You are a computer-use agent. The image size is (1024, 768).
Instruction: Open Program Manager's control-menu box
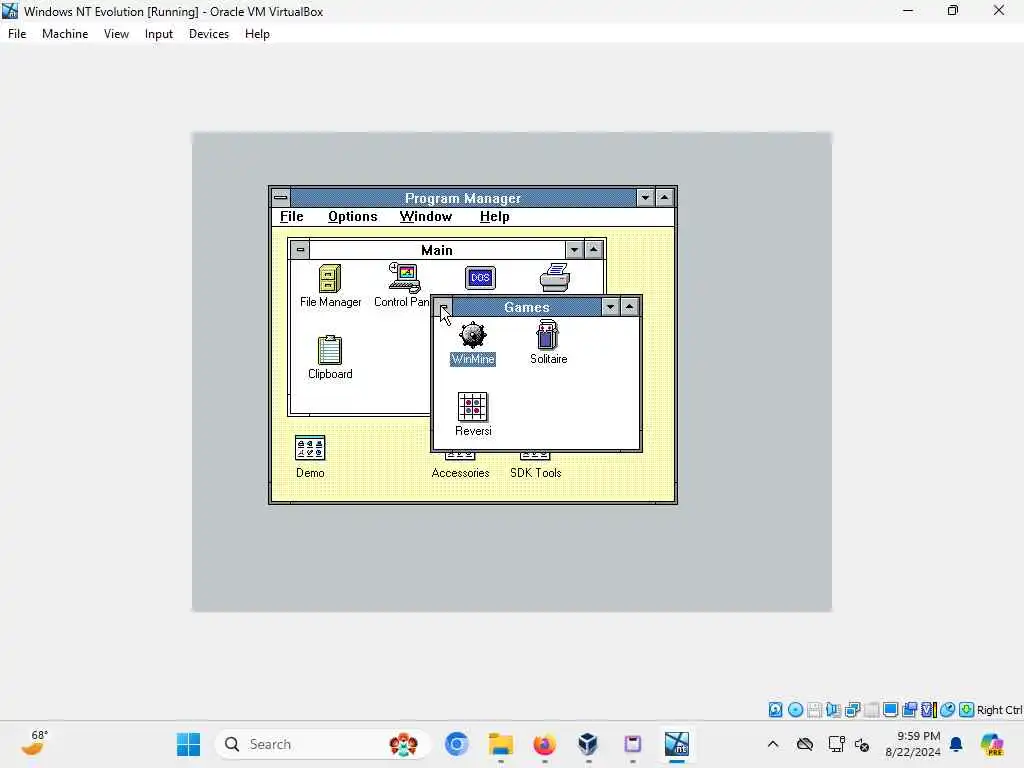pos(281,197)
